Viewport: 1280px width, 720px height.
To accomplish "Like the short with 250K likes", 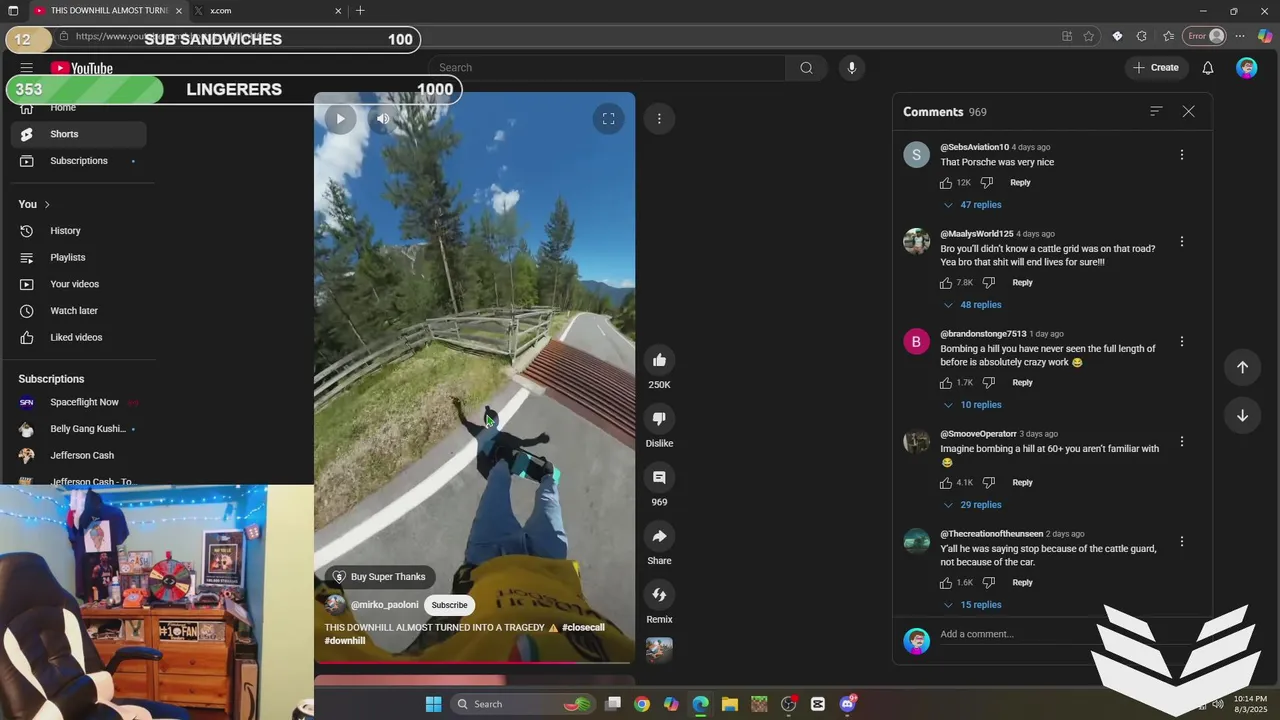I will pos(659,360).
